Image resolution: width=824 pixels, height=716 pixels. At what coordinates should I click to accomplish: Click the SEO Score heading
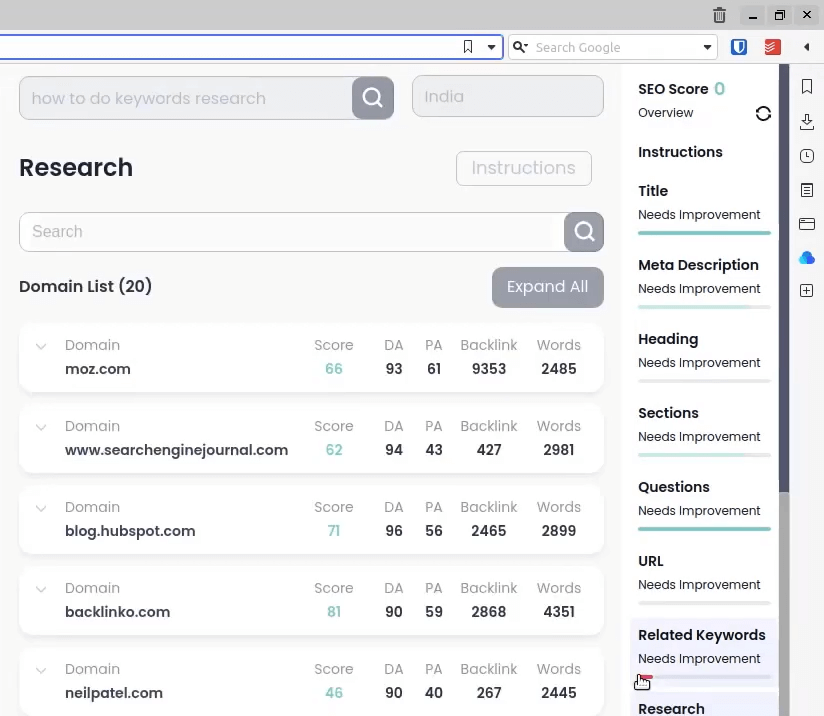tap(673, 89)
